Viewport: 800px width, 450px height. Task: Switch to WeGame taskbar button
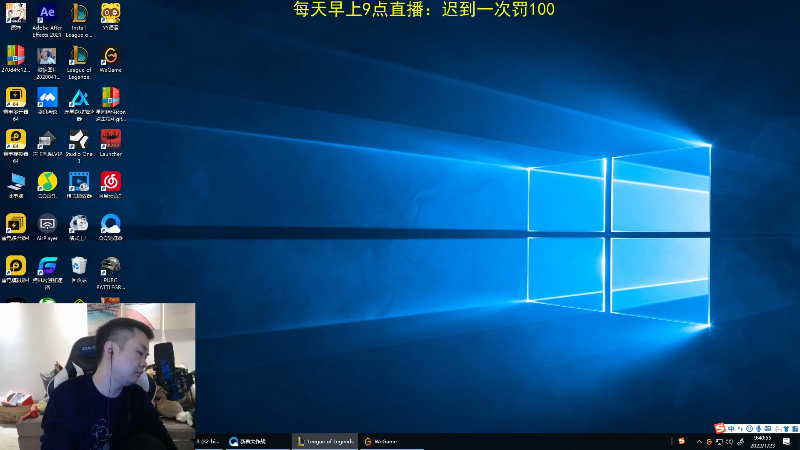(392, 441)
